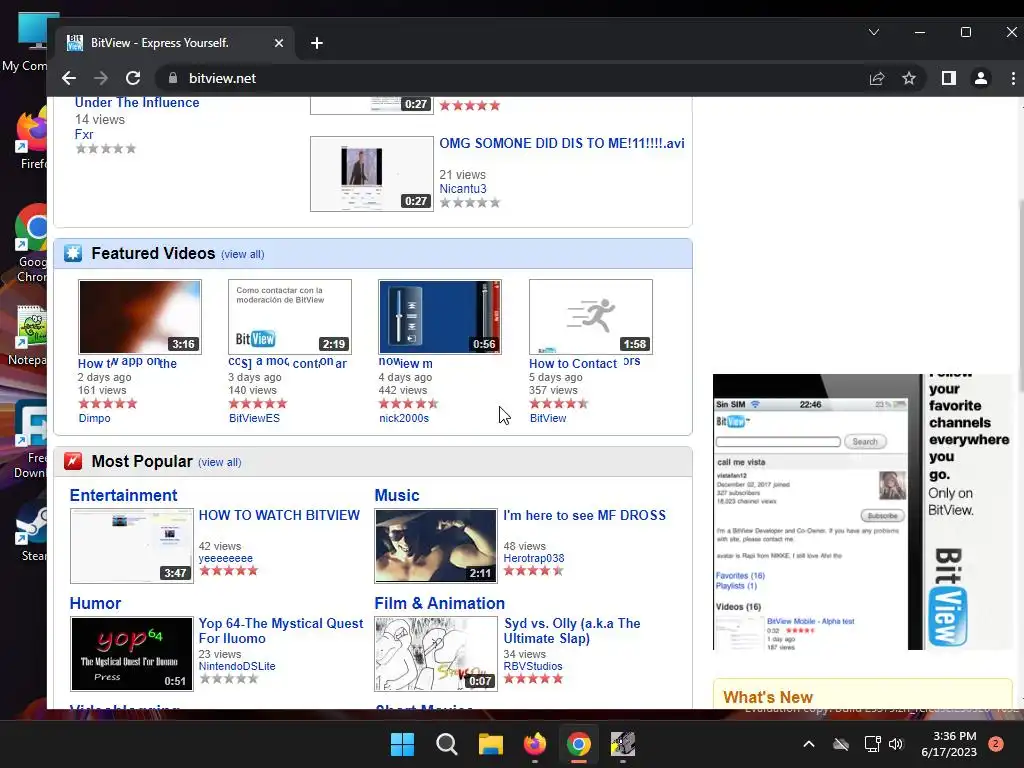Open the Windows Start menu

coord(402,744)
